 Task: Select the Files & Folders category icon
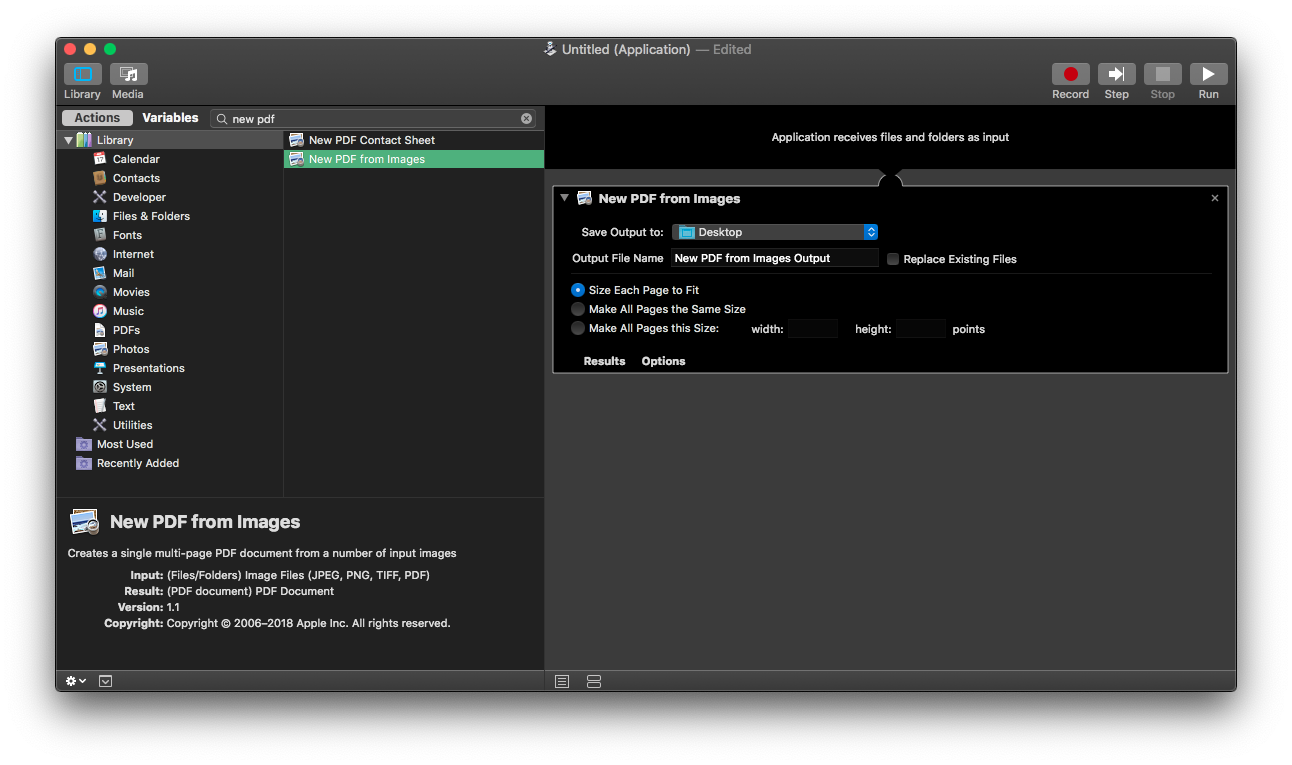point(100,216)
